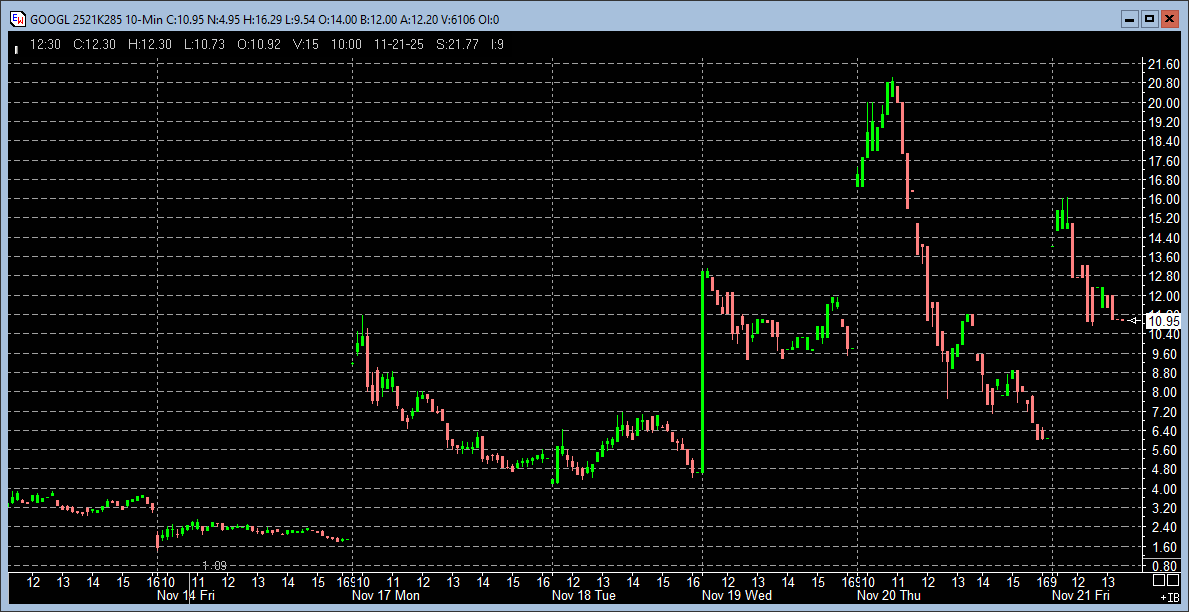Click the right small square box above +IB

pyautogui.click(x=1171, y=582)
